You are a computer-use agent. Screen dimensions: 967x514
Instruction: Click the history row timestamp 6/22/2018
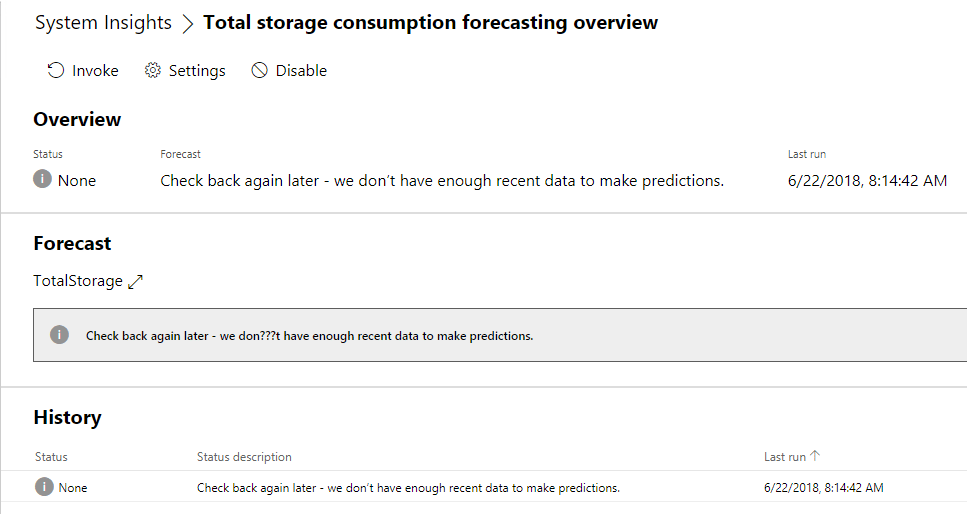823,488
